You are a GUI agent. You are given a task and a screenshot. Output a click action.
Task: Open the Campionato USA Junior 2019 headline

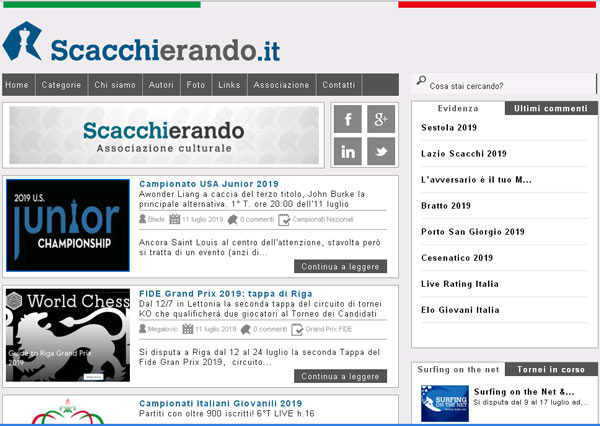[x=209, y=184]
